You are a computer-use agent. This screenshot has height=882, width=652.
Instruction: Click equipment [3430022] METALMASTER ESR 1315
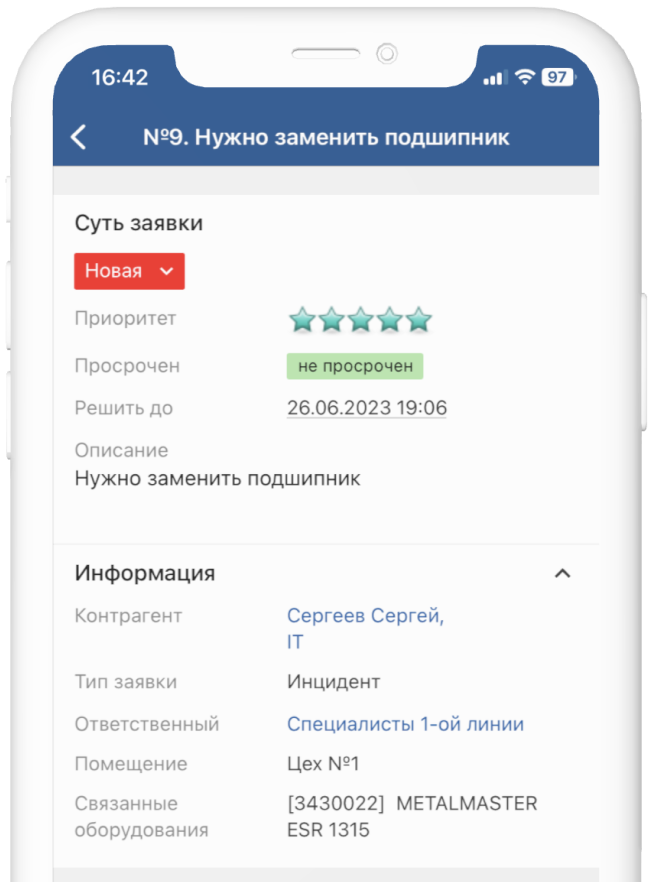click(x=412, y=817)
